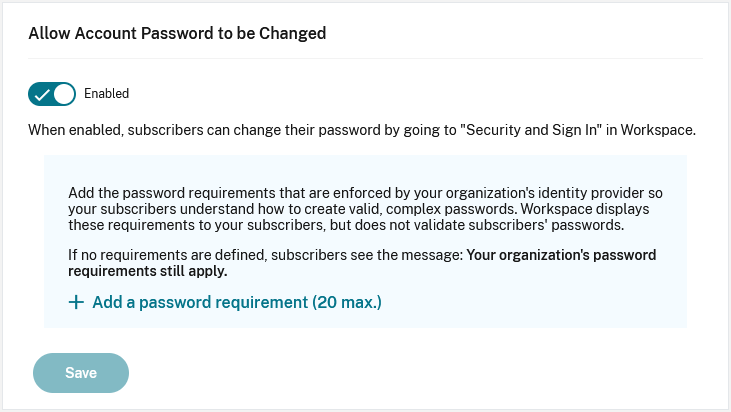The height and width of the screenshot is (412, 731).
Task: Click the bold "requirements still apply." text
Action: (x=148, y=271)
